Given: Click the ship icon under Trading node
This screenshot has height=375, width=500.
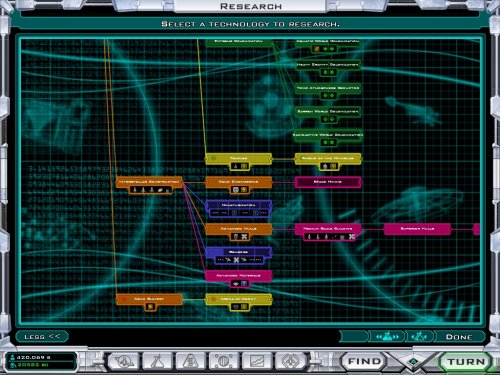Looking at the screenshot, I should [x=235, y=166].
